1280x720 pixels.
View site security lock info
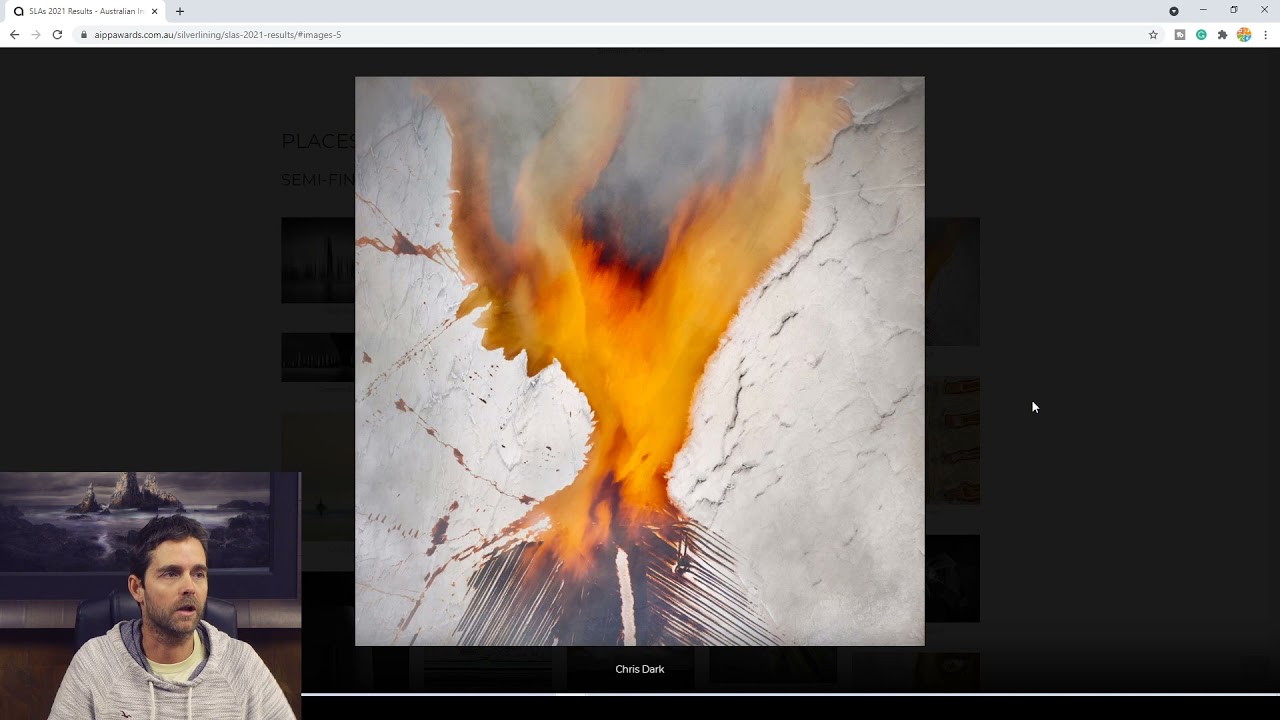pos(84,34)
